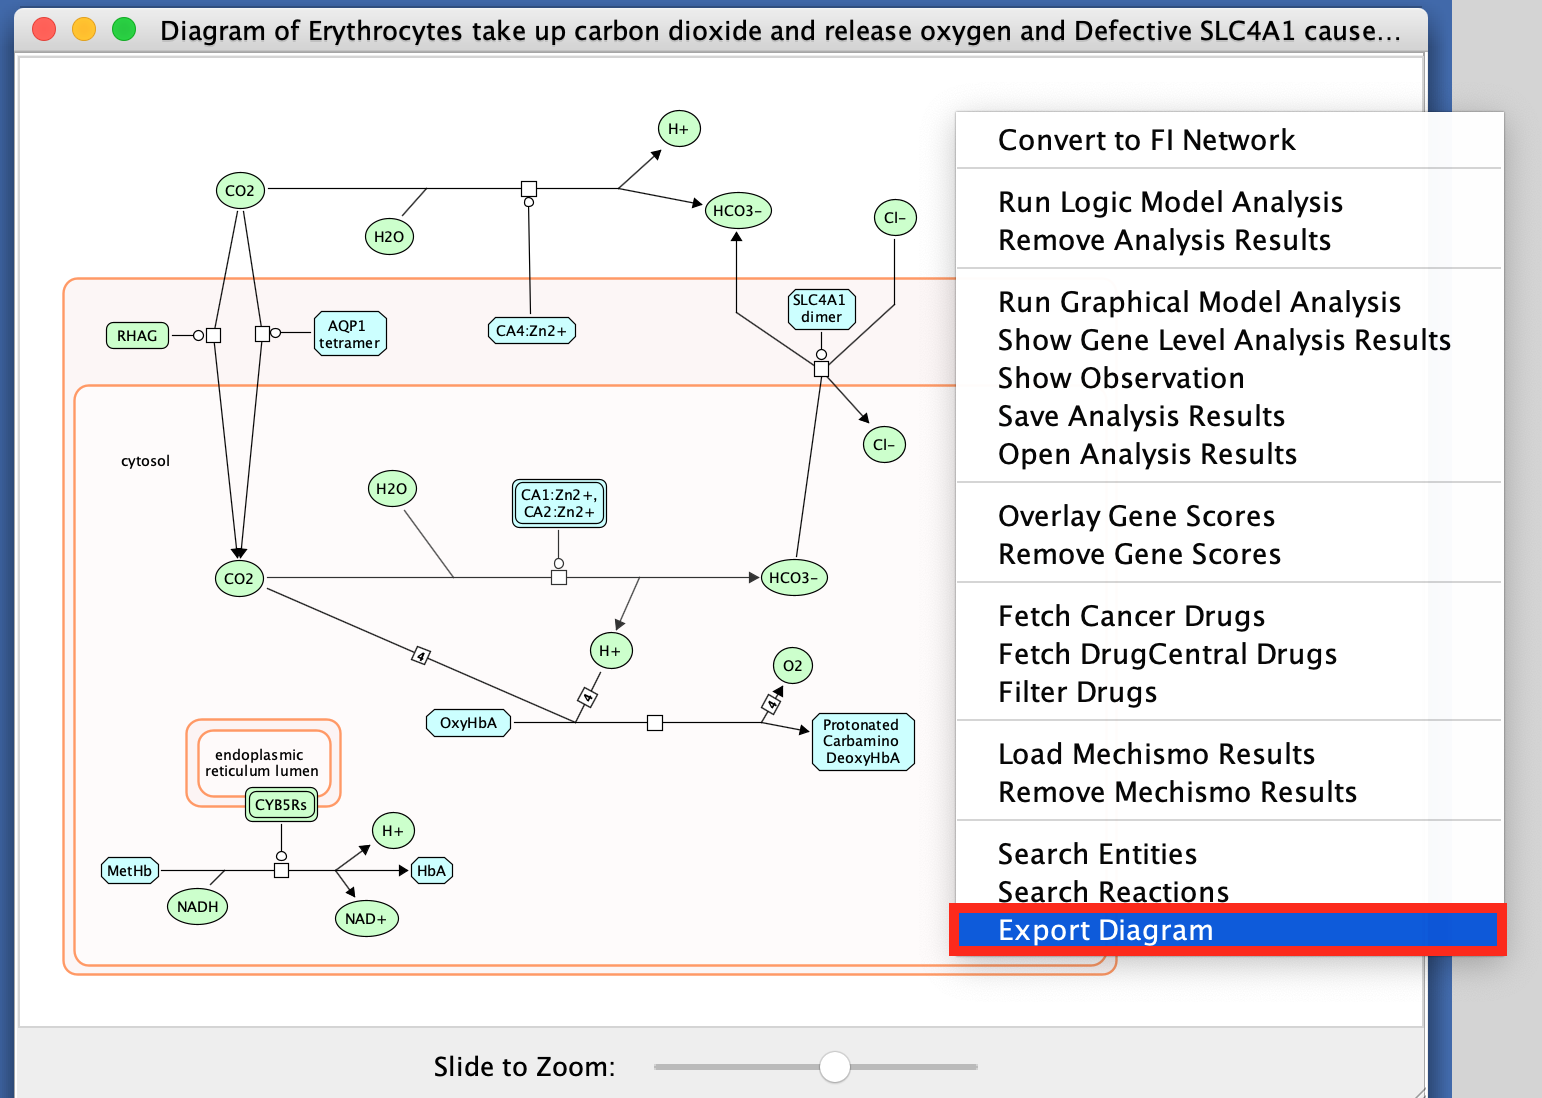The image size is (1542, 1098).
Task: Select Convert to FI Network menu item
Action: [x=1230, y=140]
